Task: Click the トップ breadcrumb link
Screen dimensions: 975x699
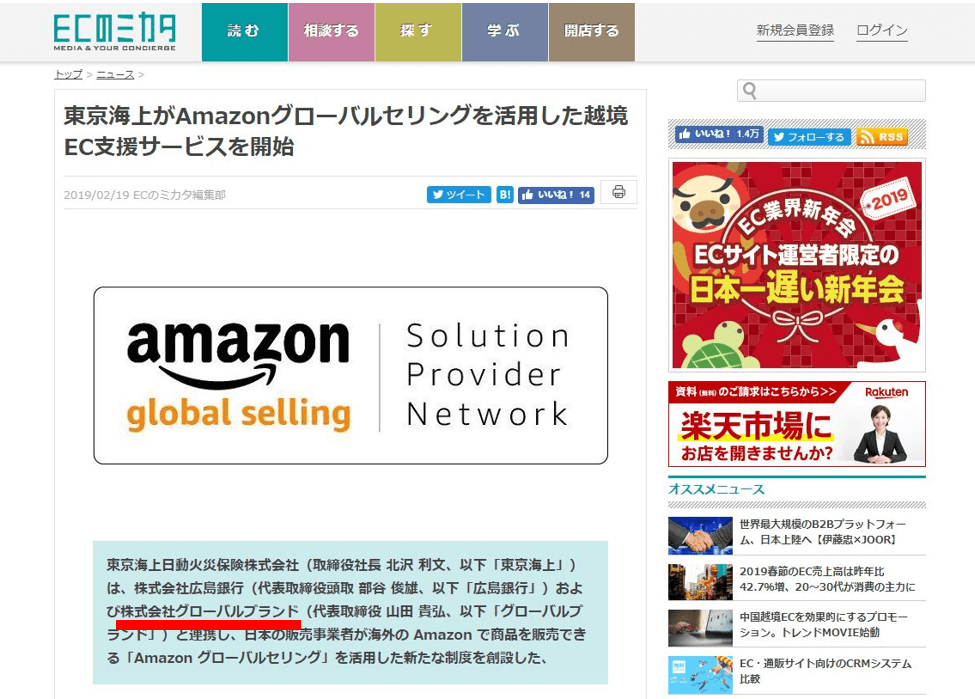Action: pyautogui.click(x=68, y=75)
